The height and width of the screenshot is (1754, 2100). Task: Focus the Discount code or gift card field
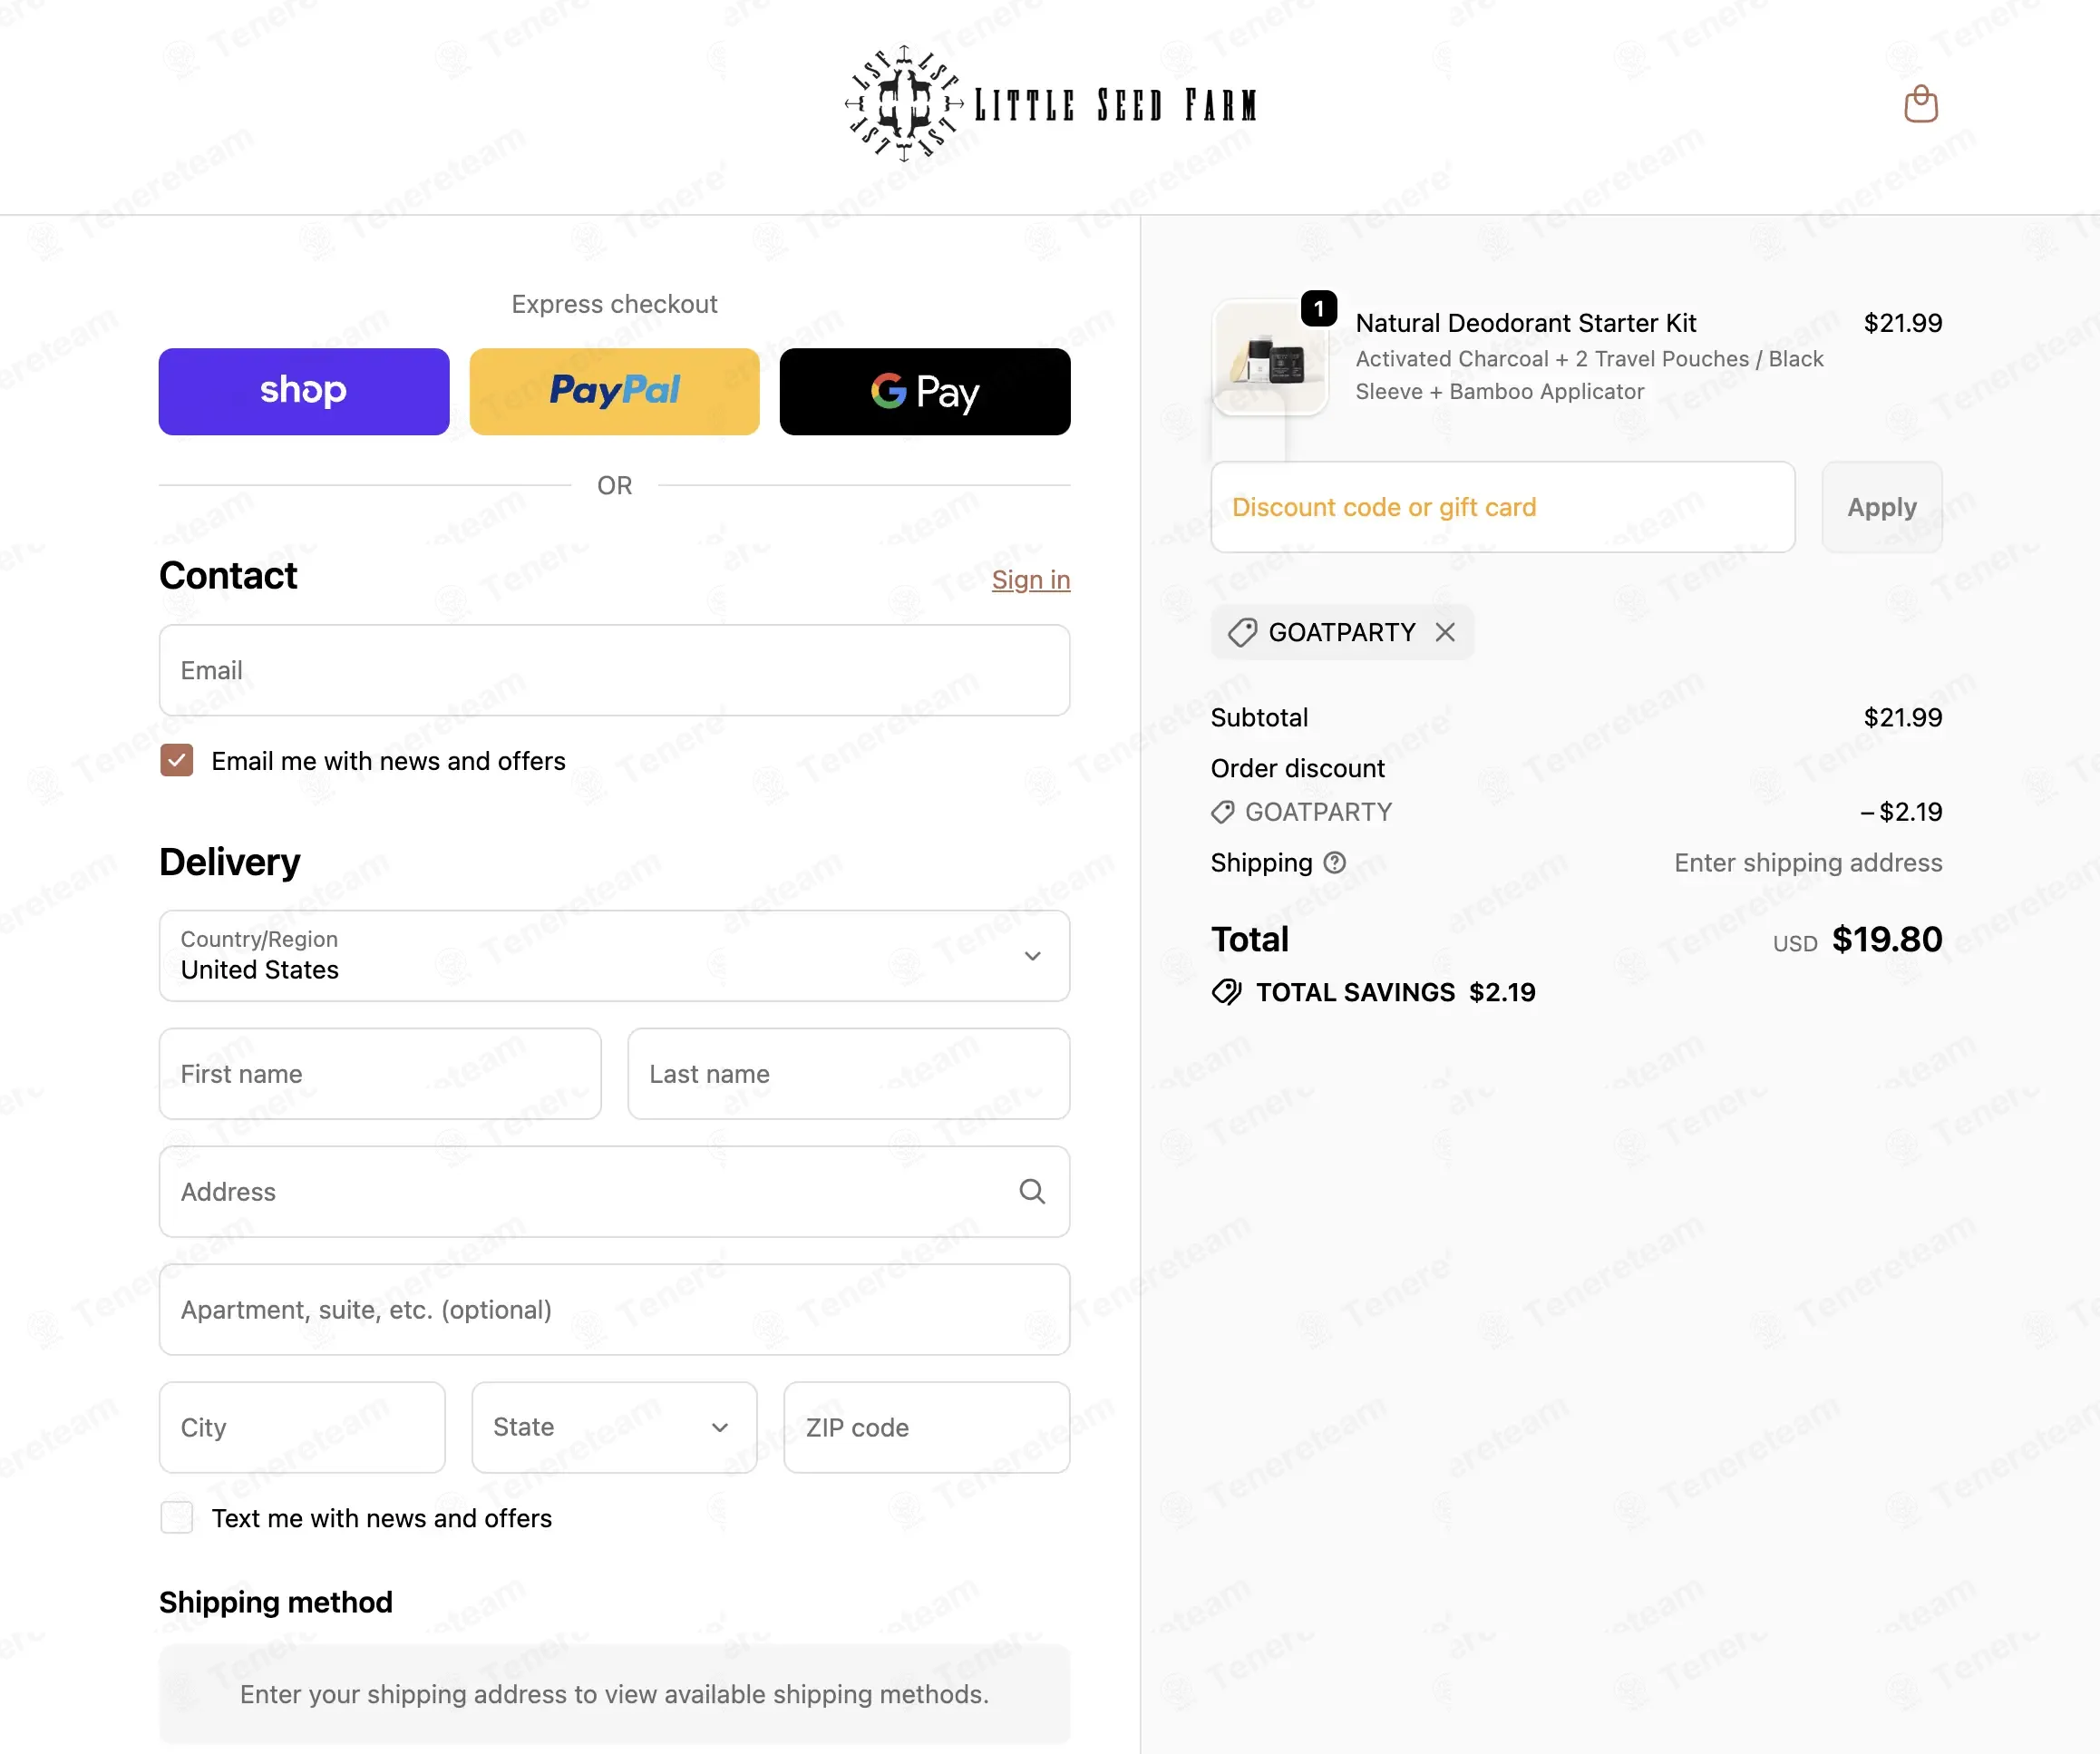pyautogui.click(x=1503, y=507)
